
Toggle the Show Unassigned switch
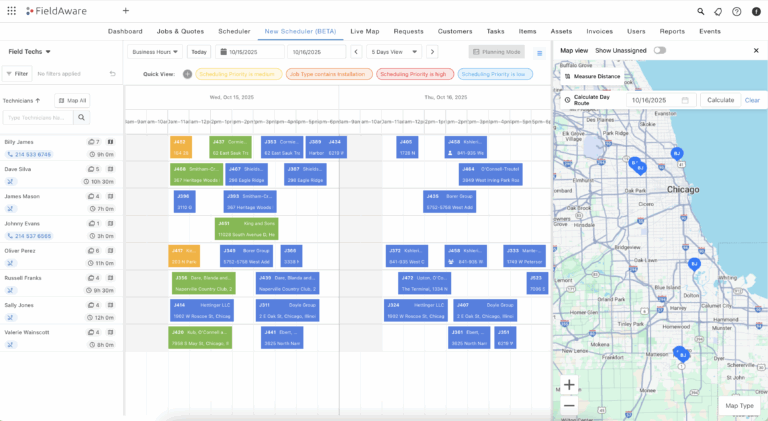click(659, 50)
